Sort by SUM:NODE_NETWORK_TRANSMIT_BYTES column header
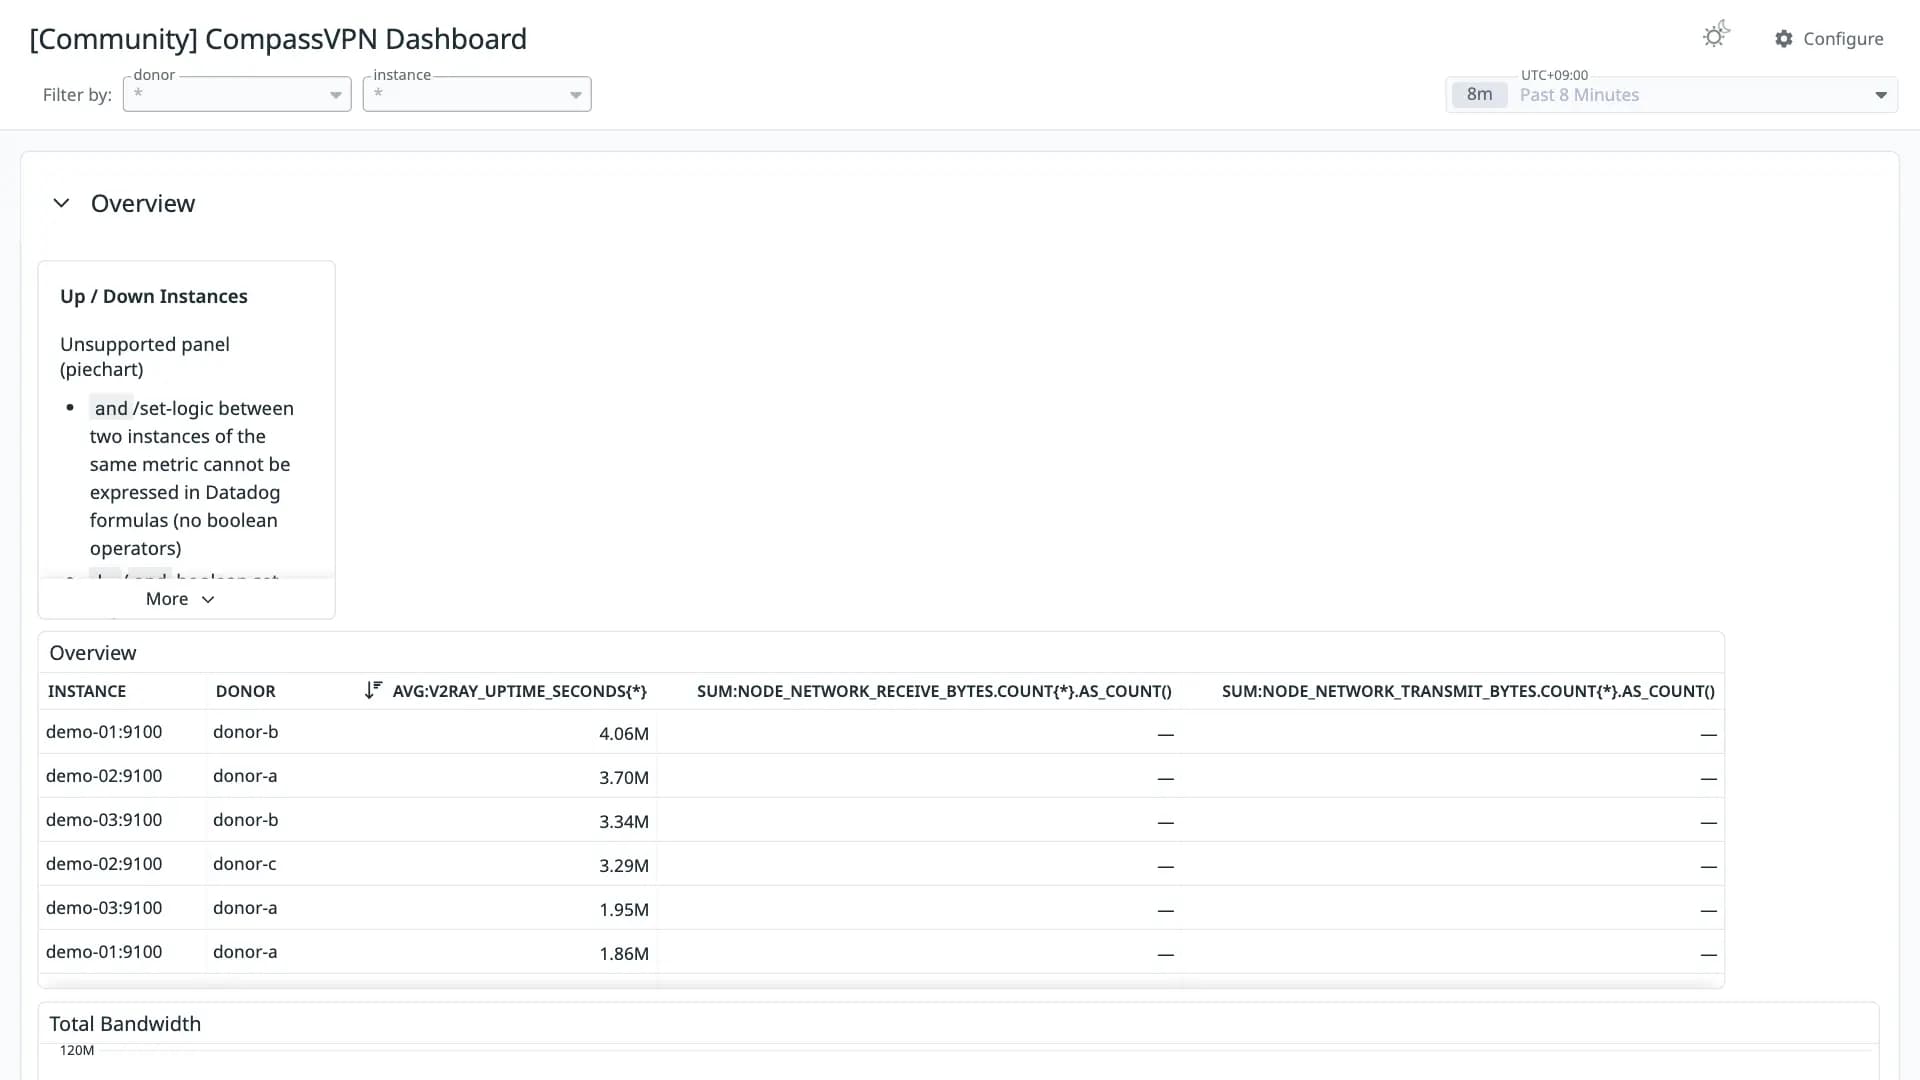 [x=1468, y=691]
